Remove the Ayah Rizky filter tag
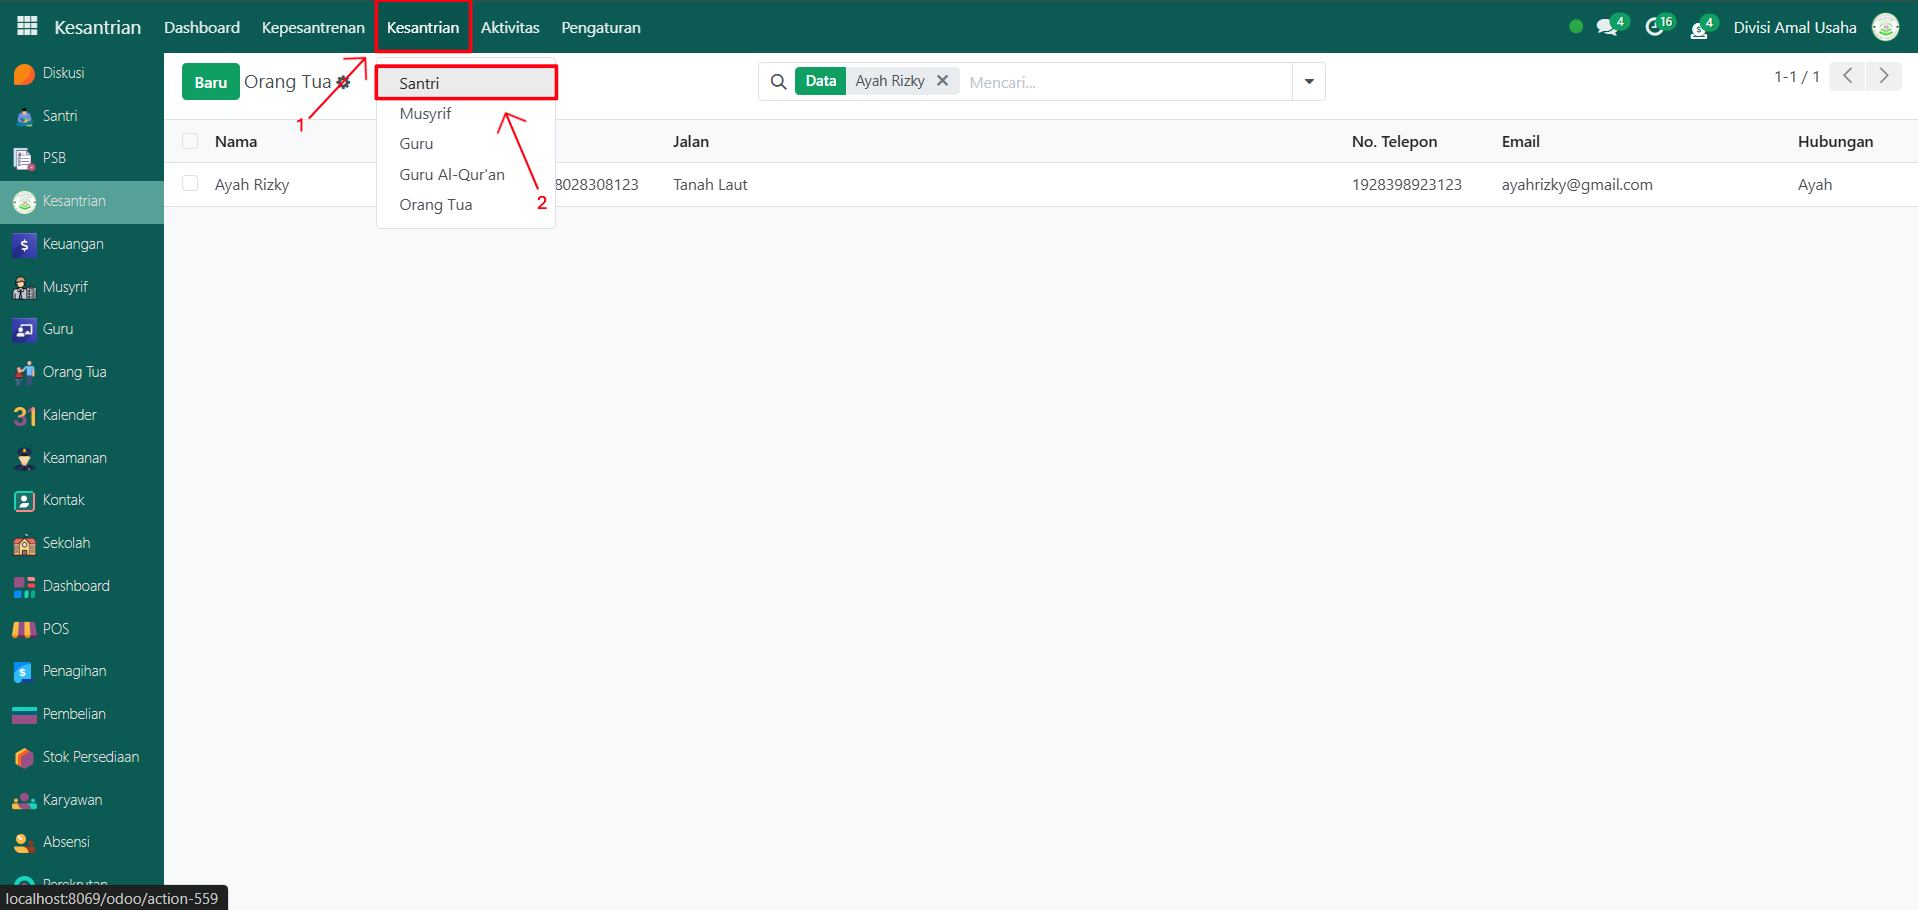This screenshot has width=1918, height=910. point(942,81)
